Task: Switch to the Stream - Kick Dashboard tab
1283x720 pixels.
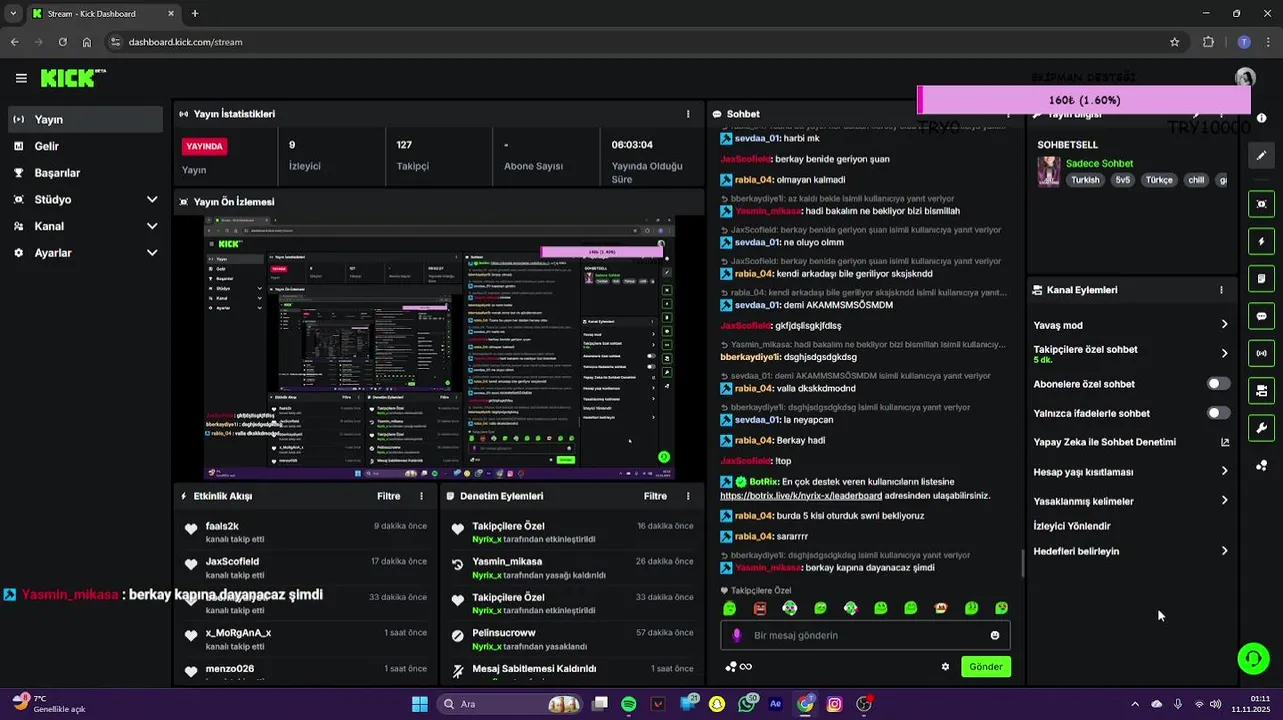Action: 102,14
